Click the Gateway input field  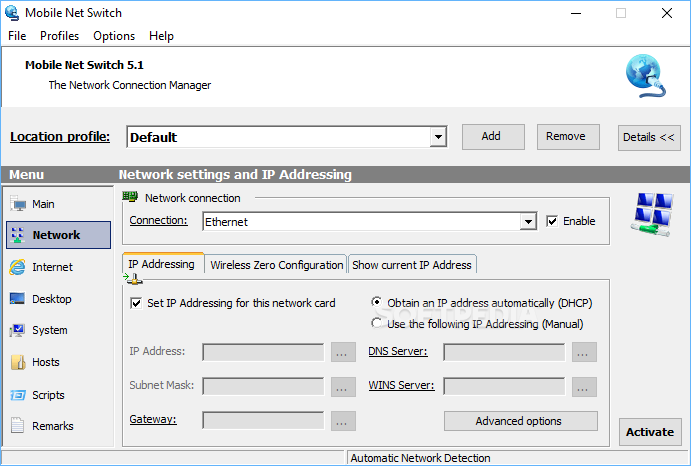click(x=263, y=420)
